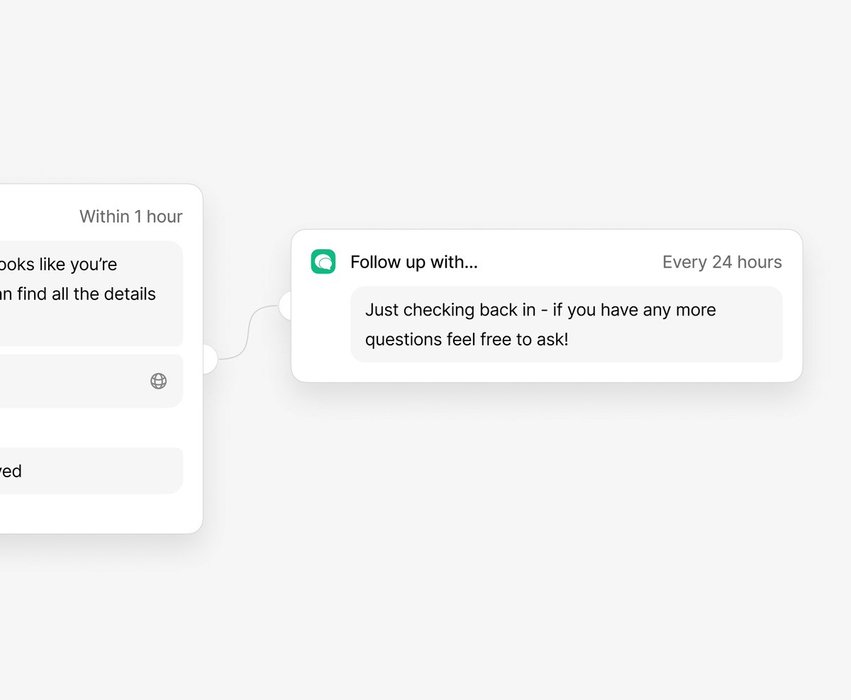Click the input connector on Follow up card

point(287,306)
